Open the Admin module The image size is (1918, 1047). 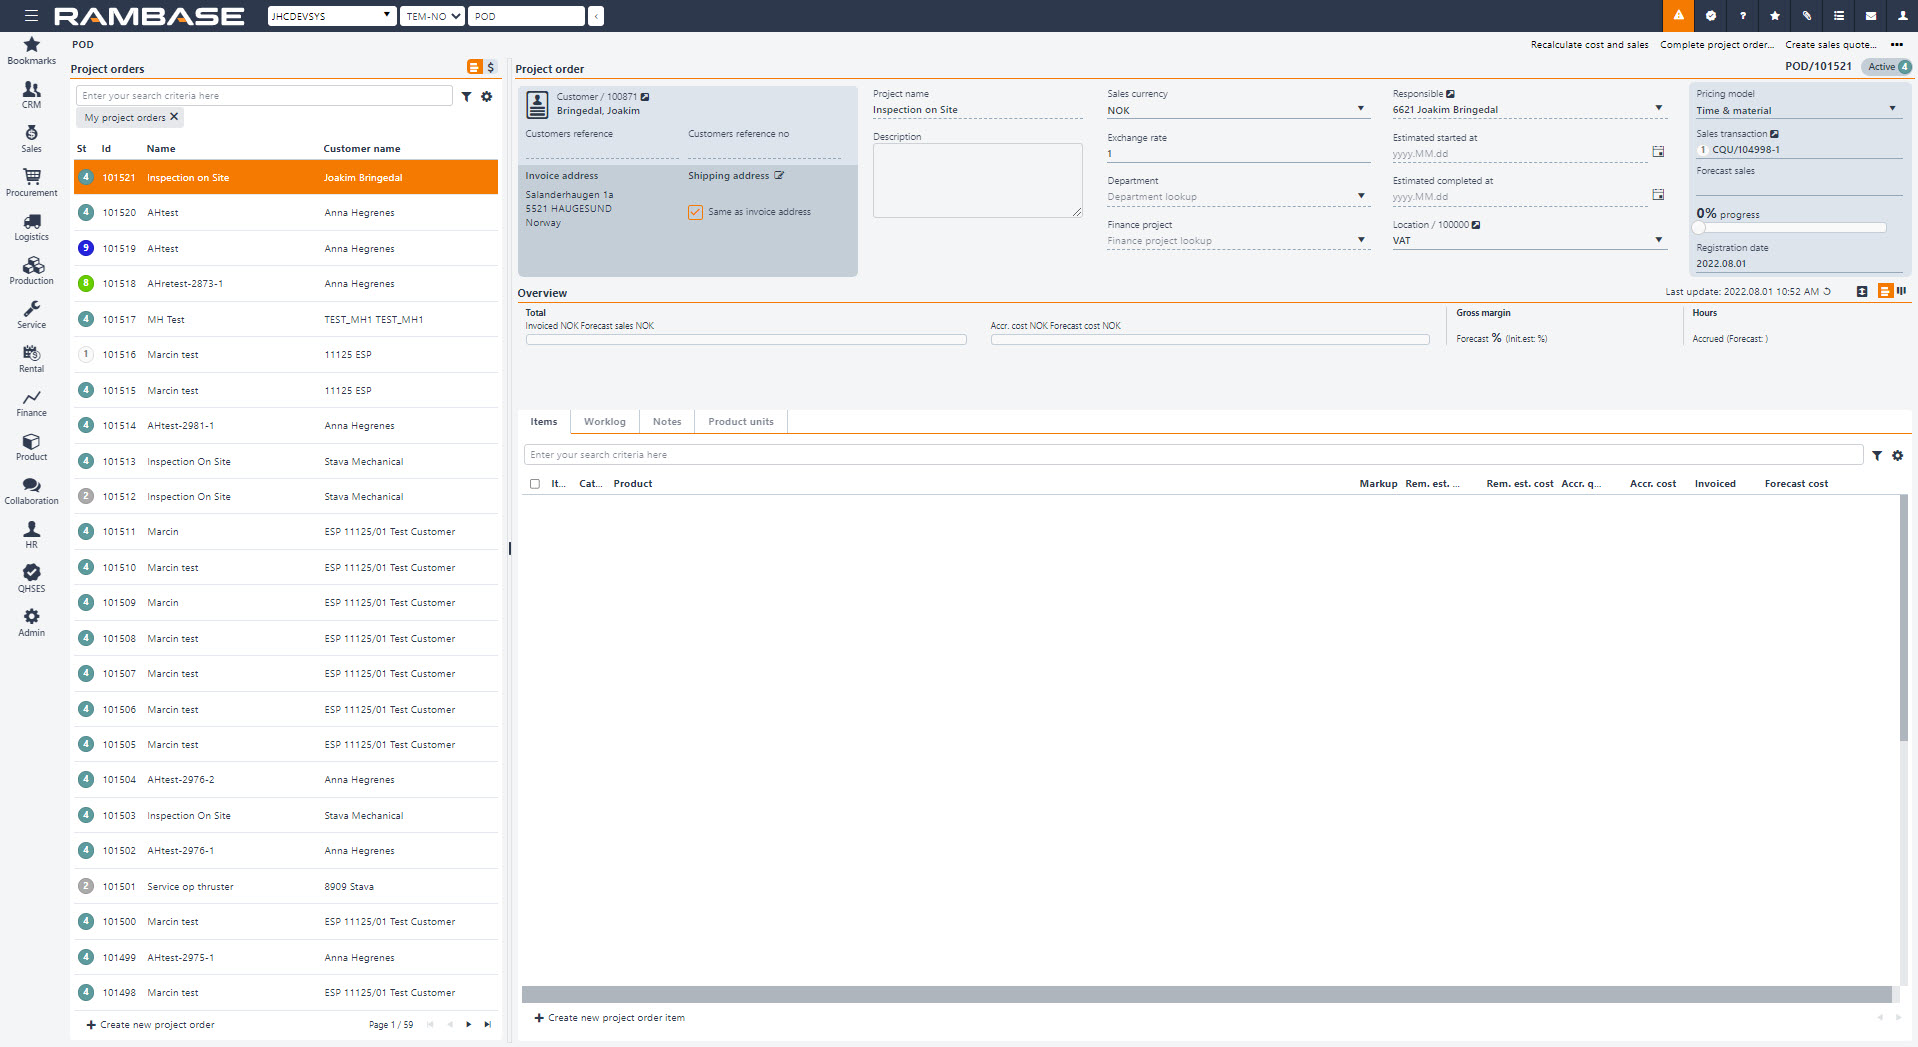pyautogui.click(x=31, y=623)
